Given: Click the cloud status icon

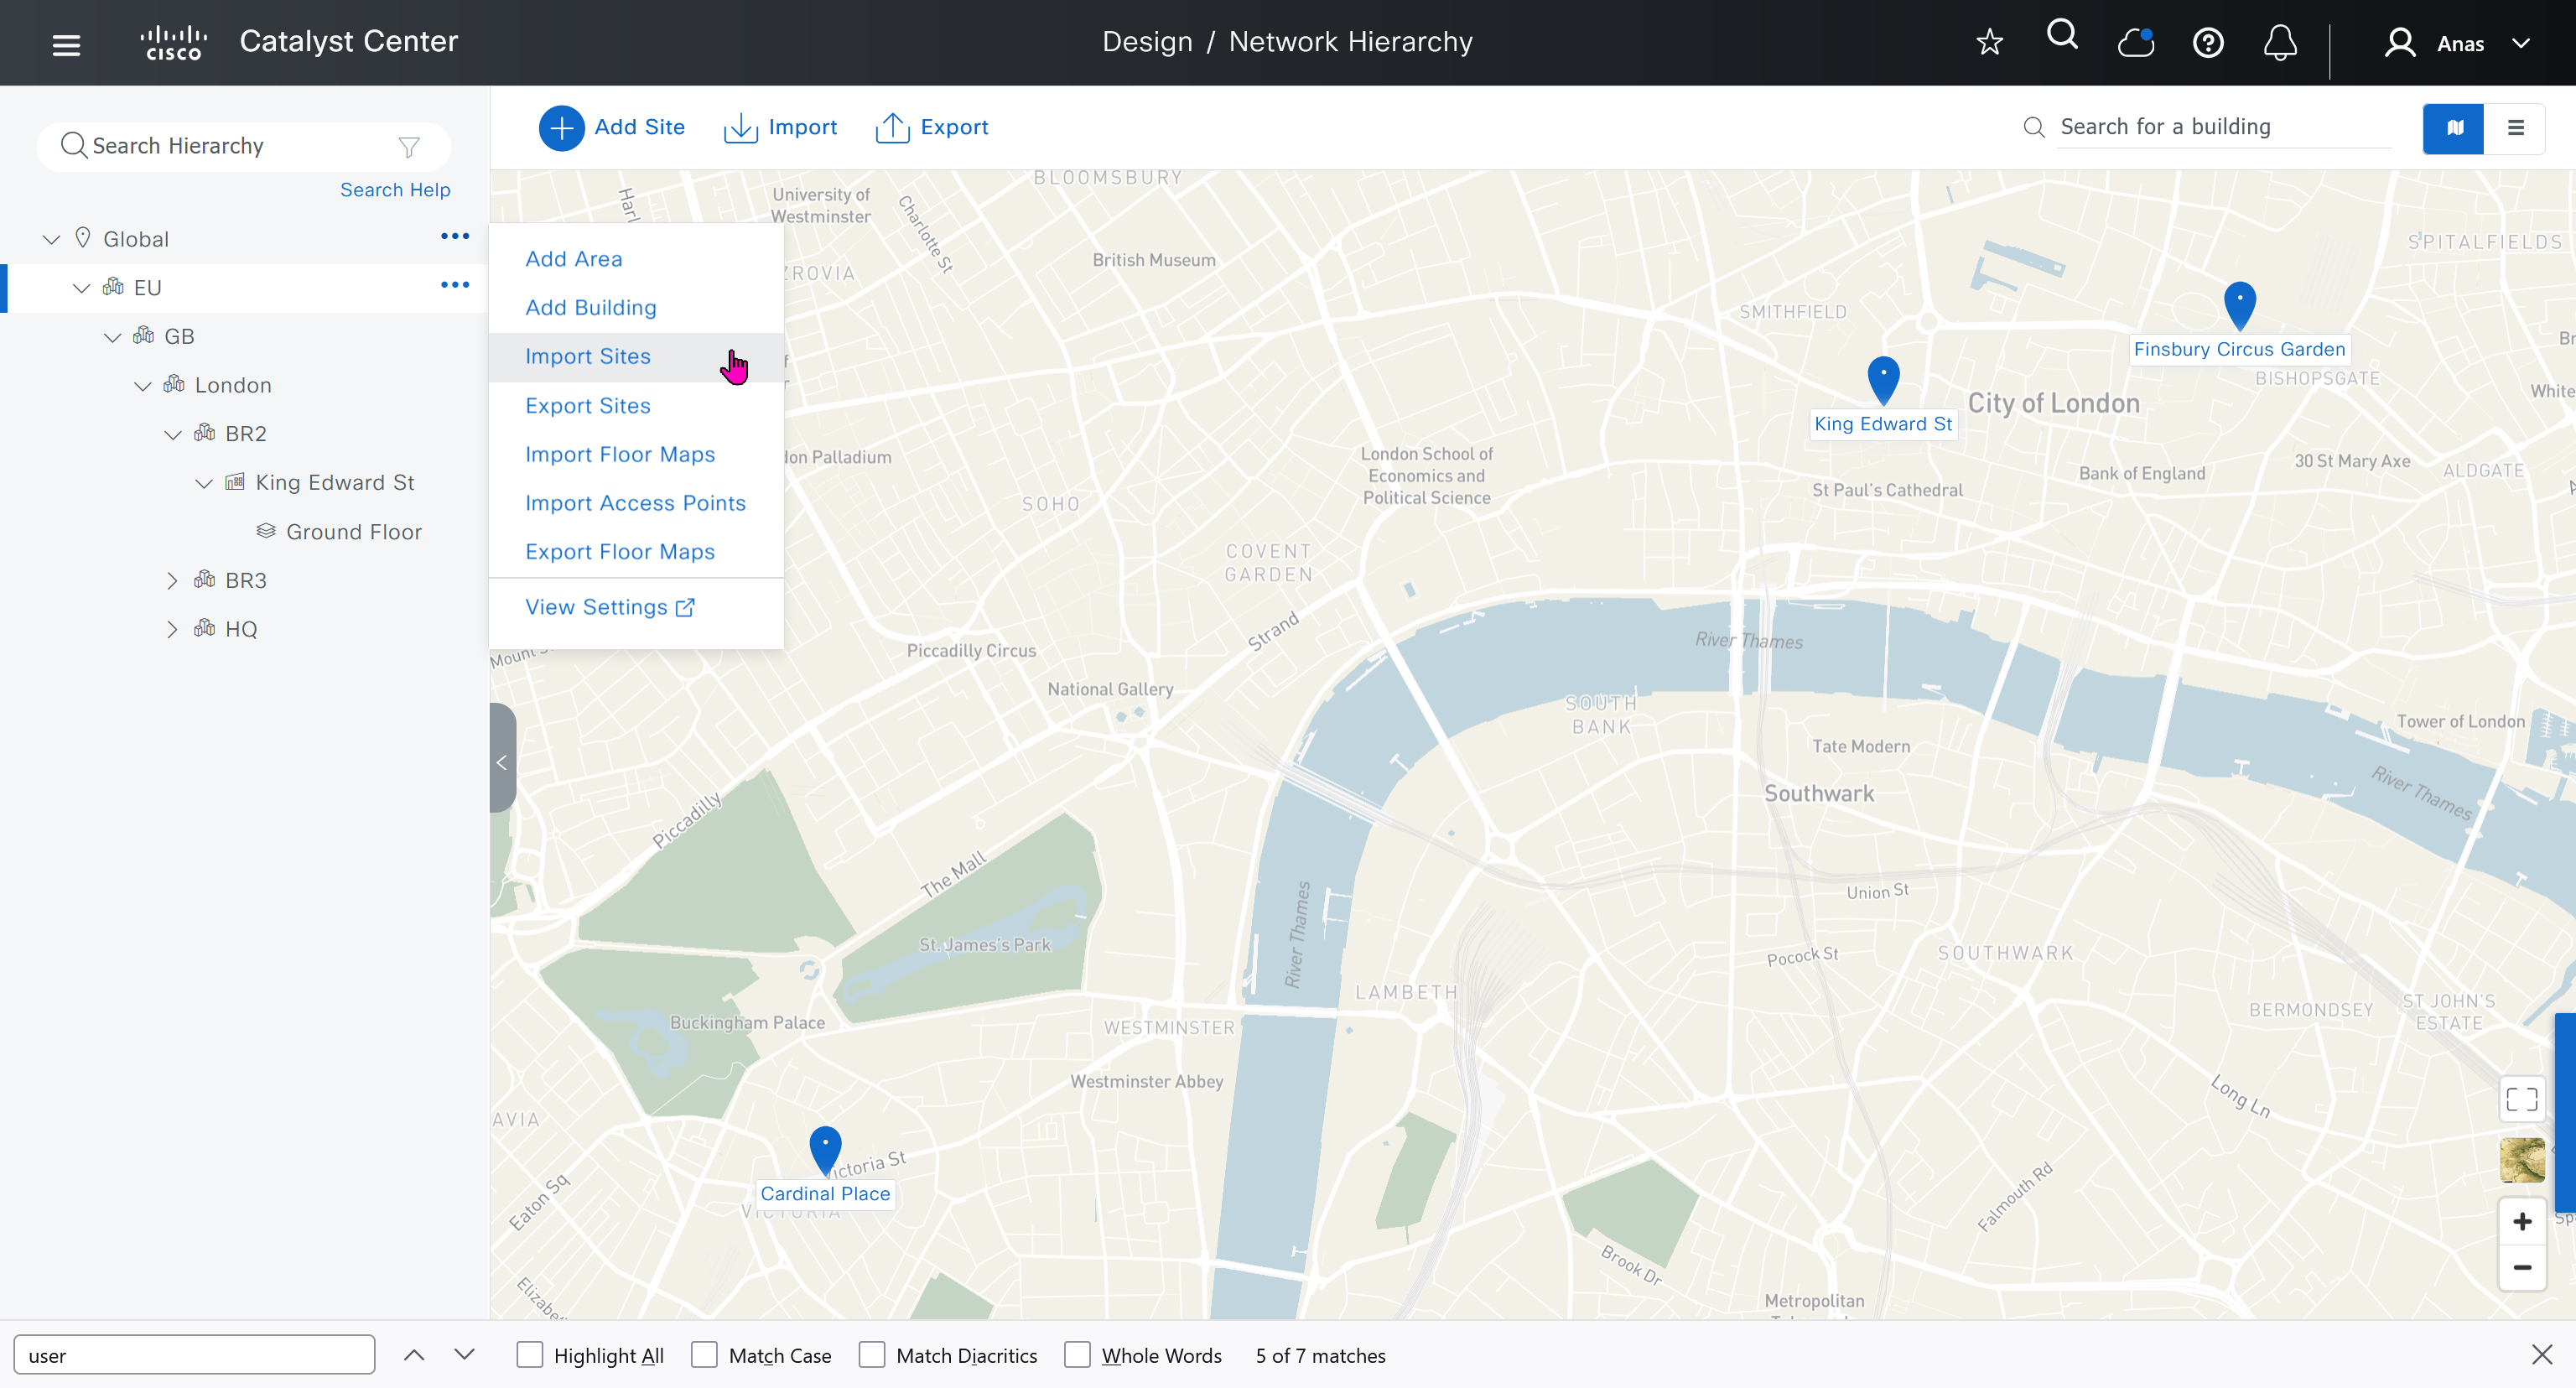Looking at the screenshot, I should coord(2135,43).
